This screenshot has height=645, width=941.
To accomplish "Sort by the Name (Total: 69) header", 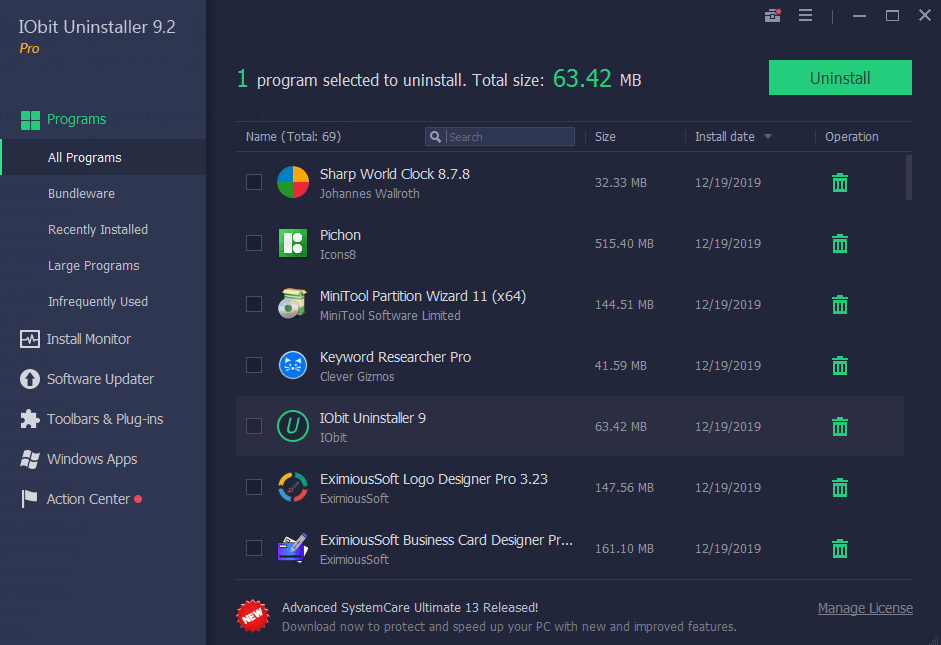I will (293, 137).
